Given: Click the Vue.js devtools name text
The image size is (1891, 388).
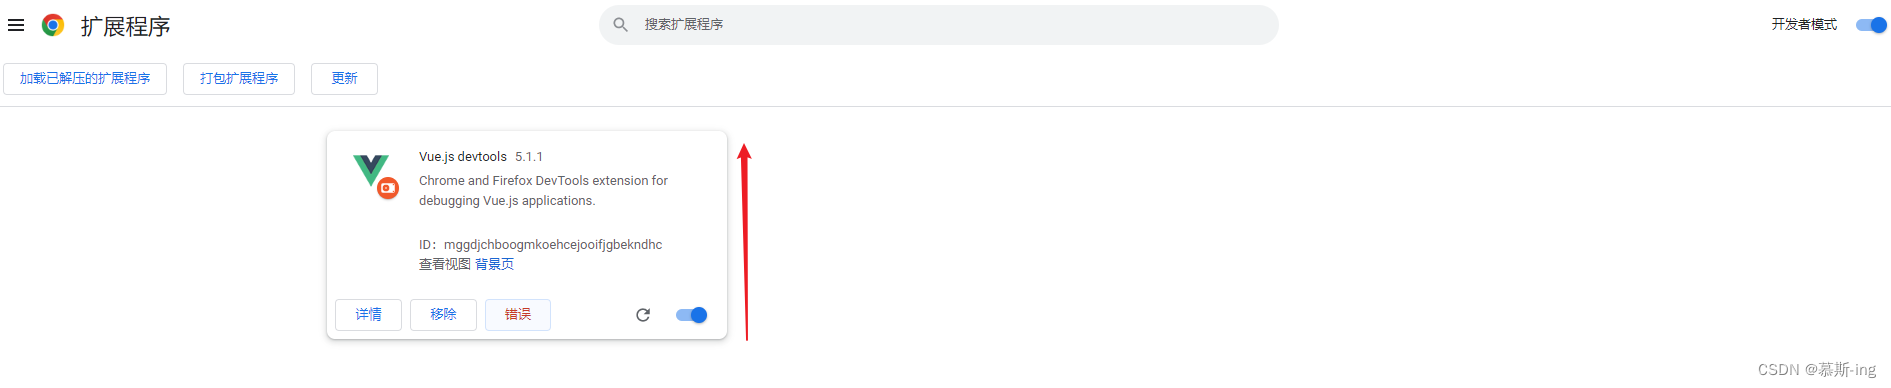Looking at the screenshot, I should (x=463, y=157).
